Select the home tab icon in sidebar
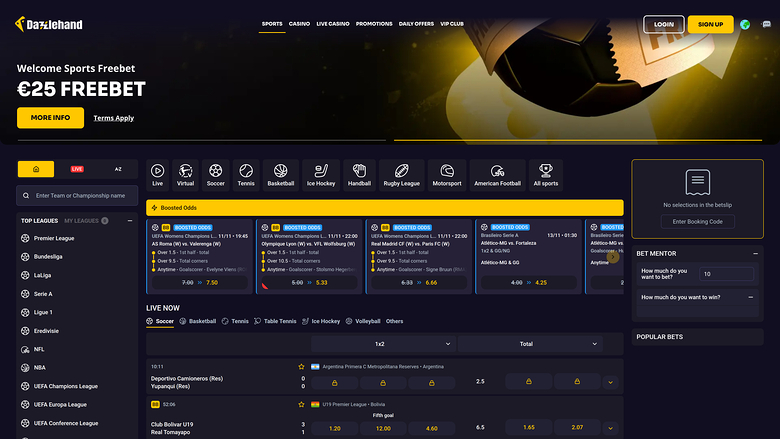This screenshot has height=439, width=780. coord(36,169)
